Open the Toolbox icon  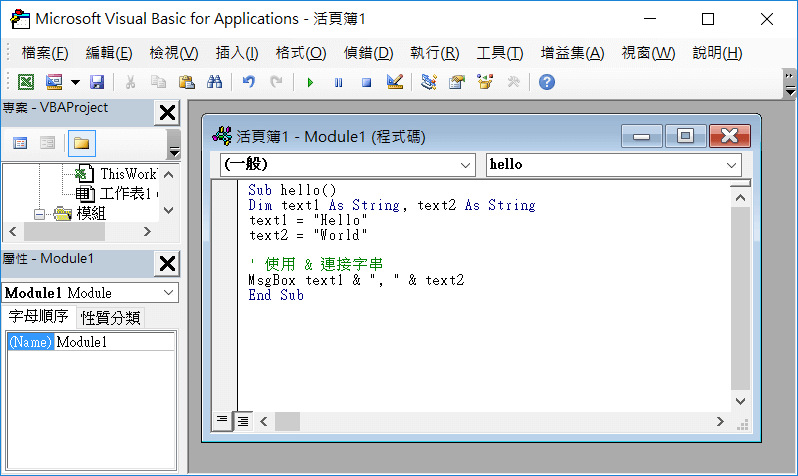click(x=513, y=82)
